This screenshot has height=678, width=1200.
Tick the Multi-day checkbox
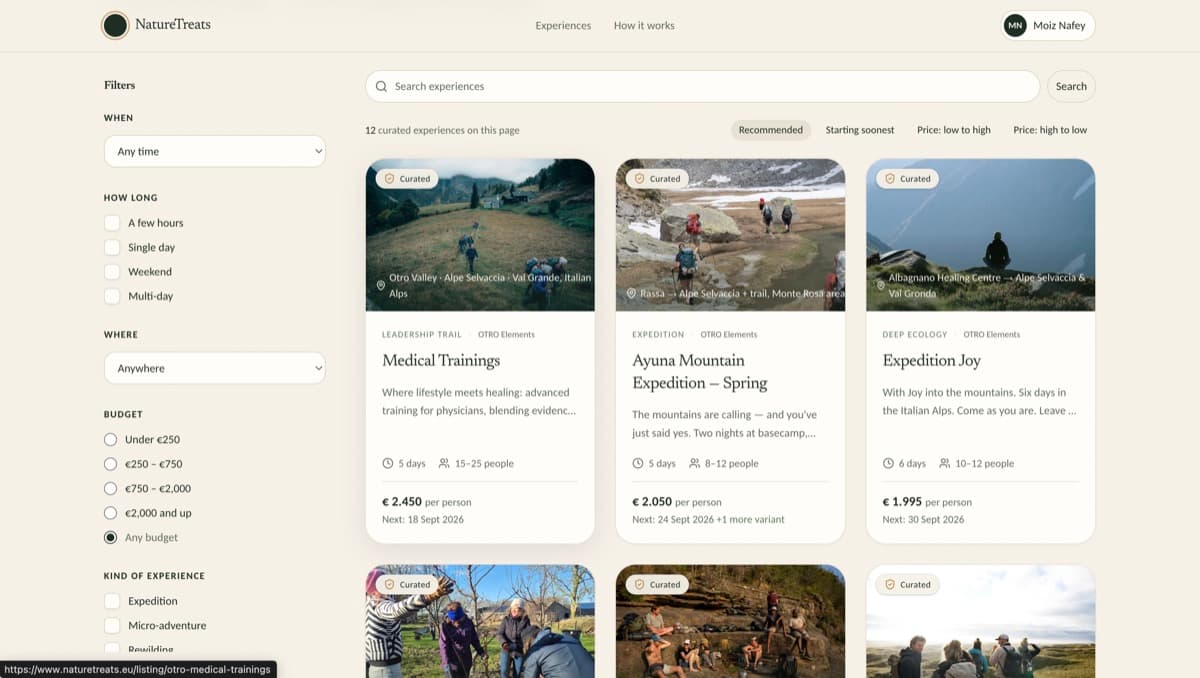[112, 296]
